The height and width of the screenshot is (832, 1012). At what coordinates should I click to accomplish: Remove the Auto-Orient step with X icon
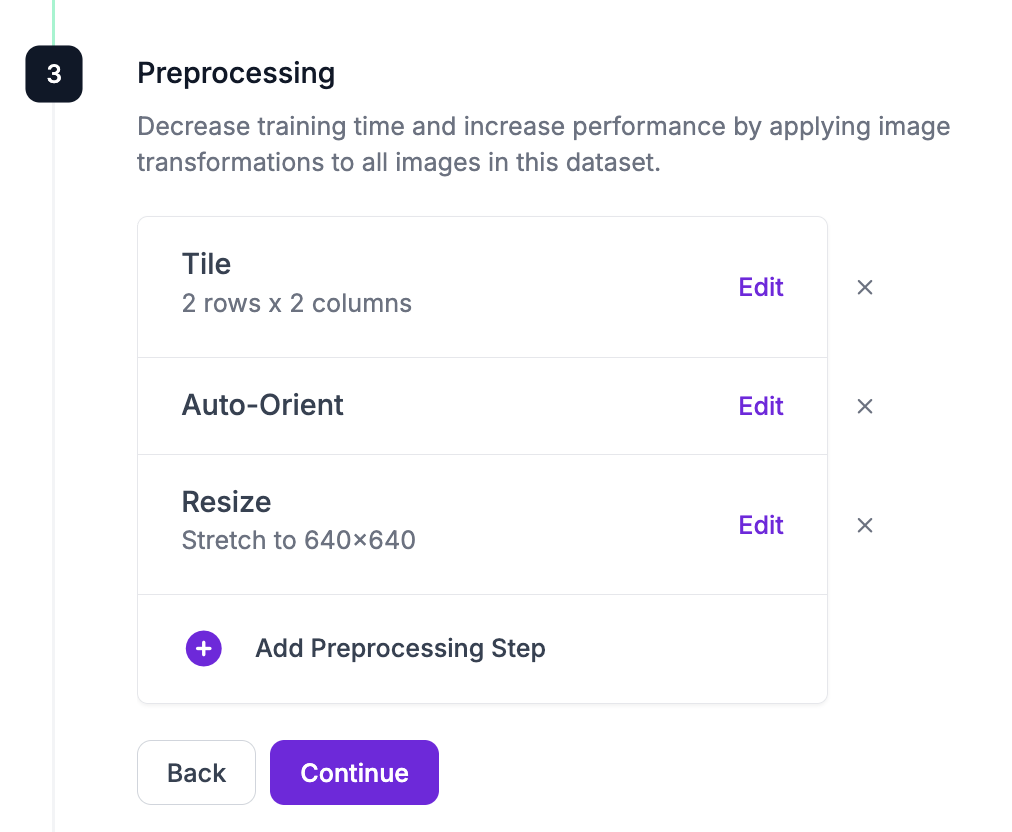click(x=865, y=406)
